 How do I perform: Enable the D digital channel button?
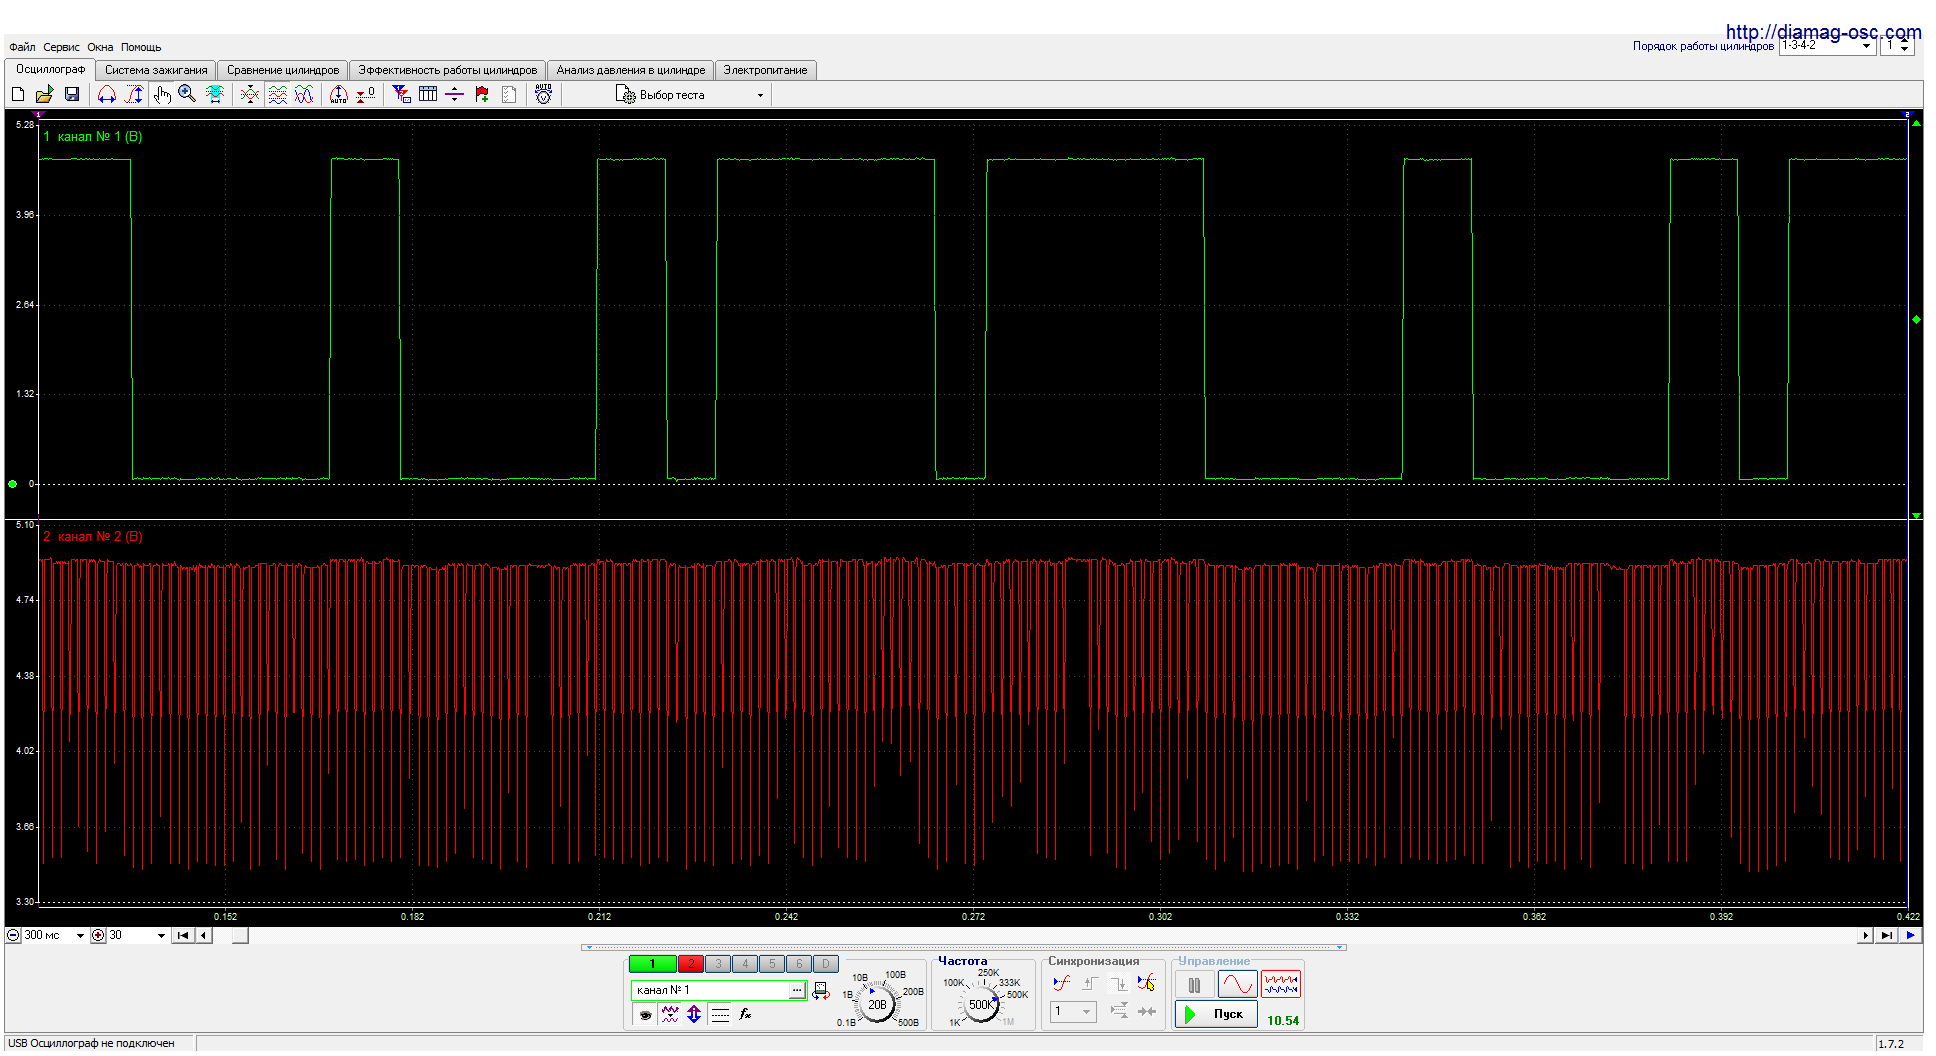[826, 964]
